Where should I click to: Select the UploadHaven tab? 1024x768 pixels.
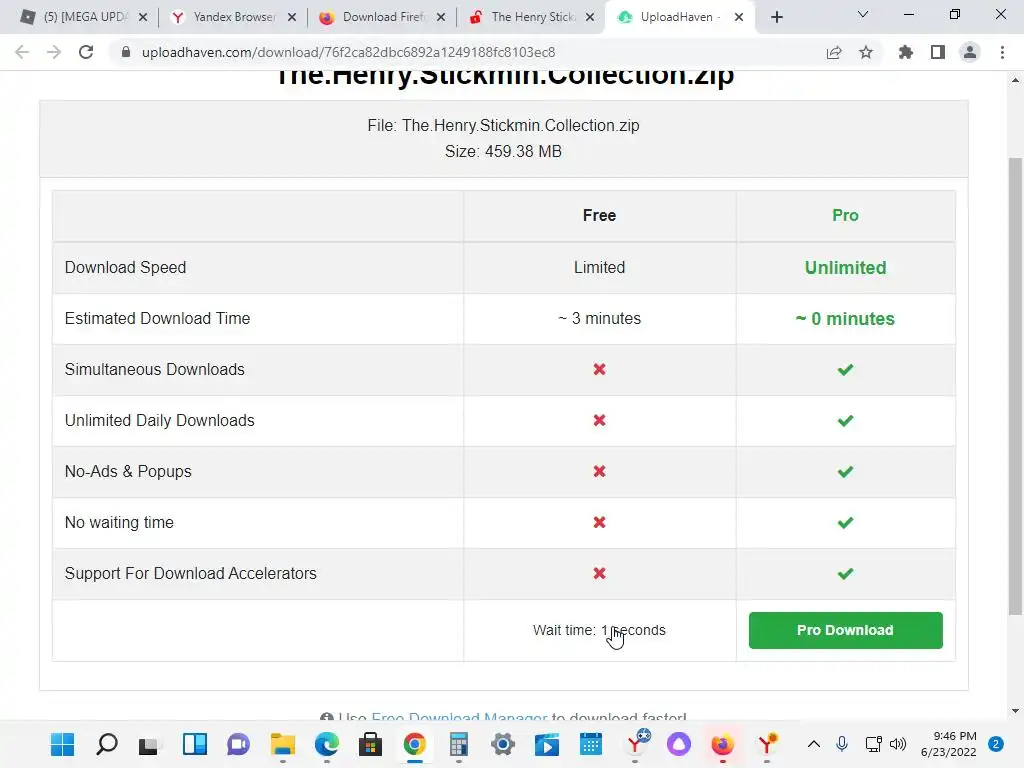[x=679, y=17]
